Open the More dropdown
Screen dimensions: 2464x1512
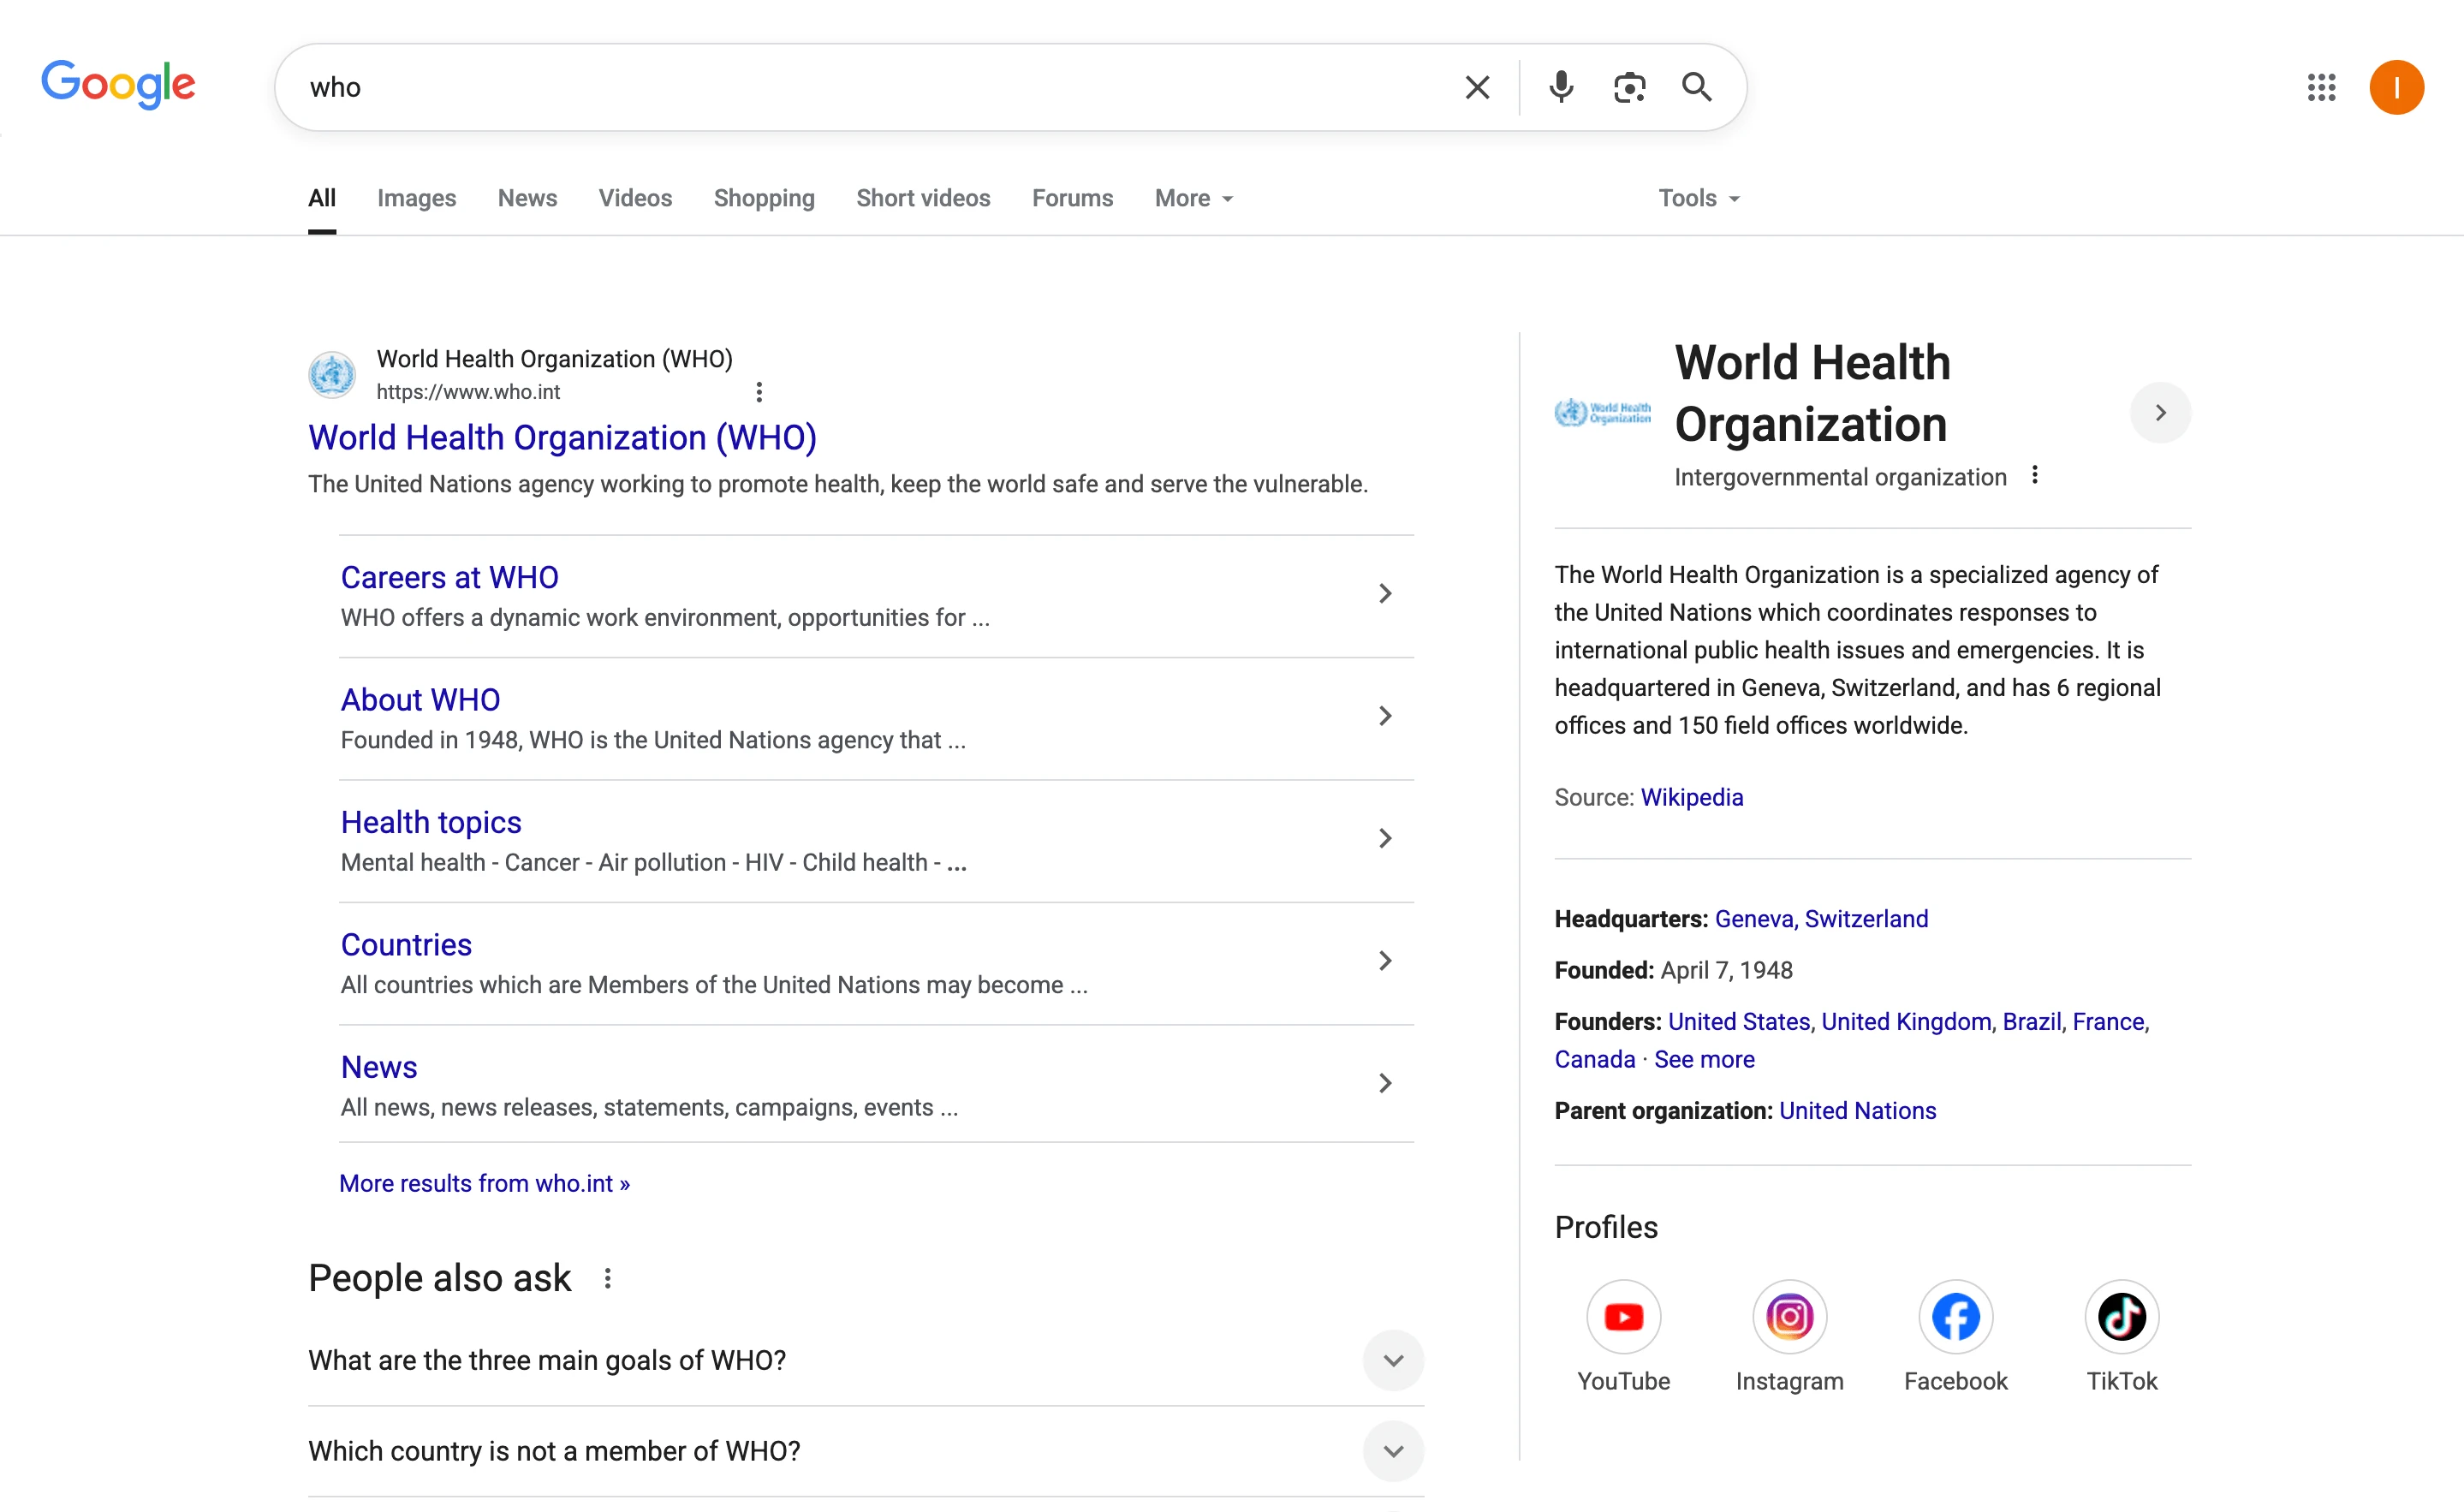(1193, 198)
